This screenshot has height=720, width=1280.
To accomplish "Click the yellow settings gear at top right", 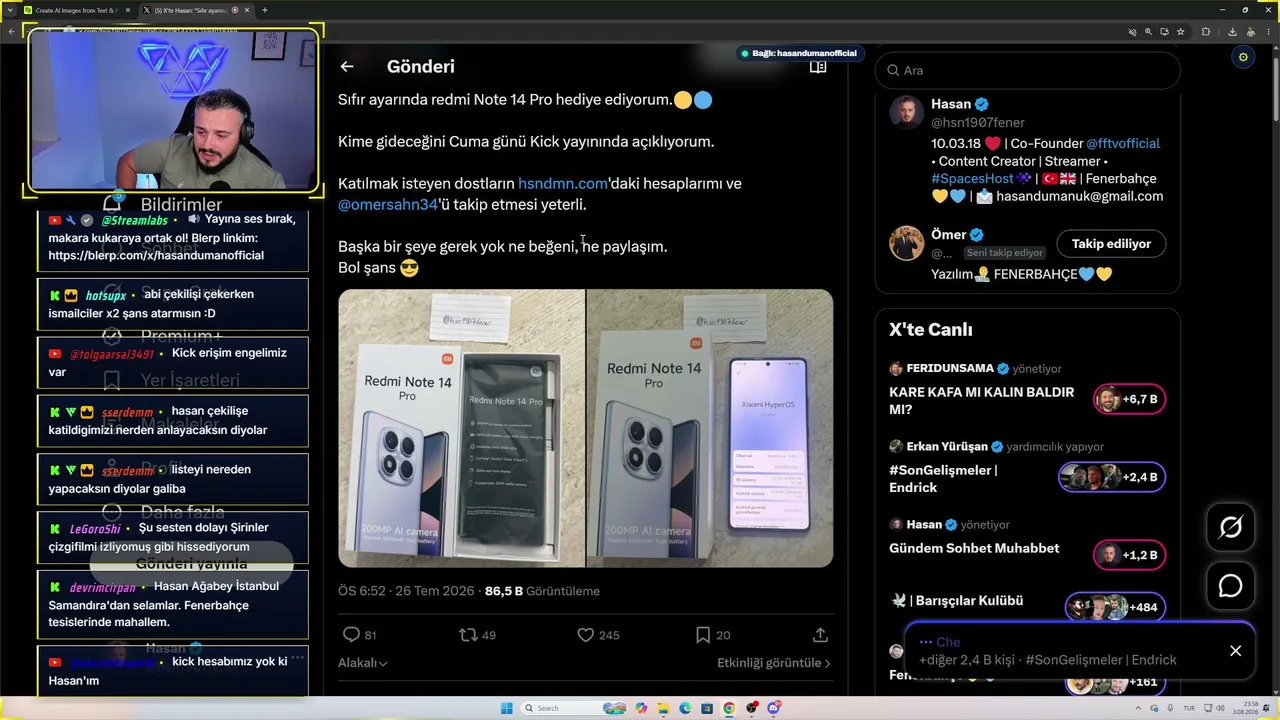I will coord(1243,57).
